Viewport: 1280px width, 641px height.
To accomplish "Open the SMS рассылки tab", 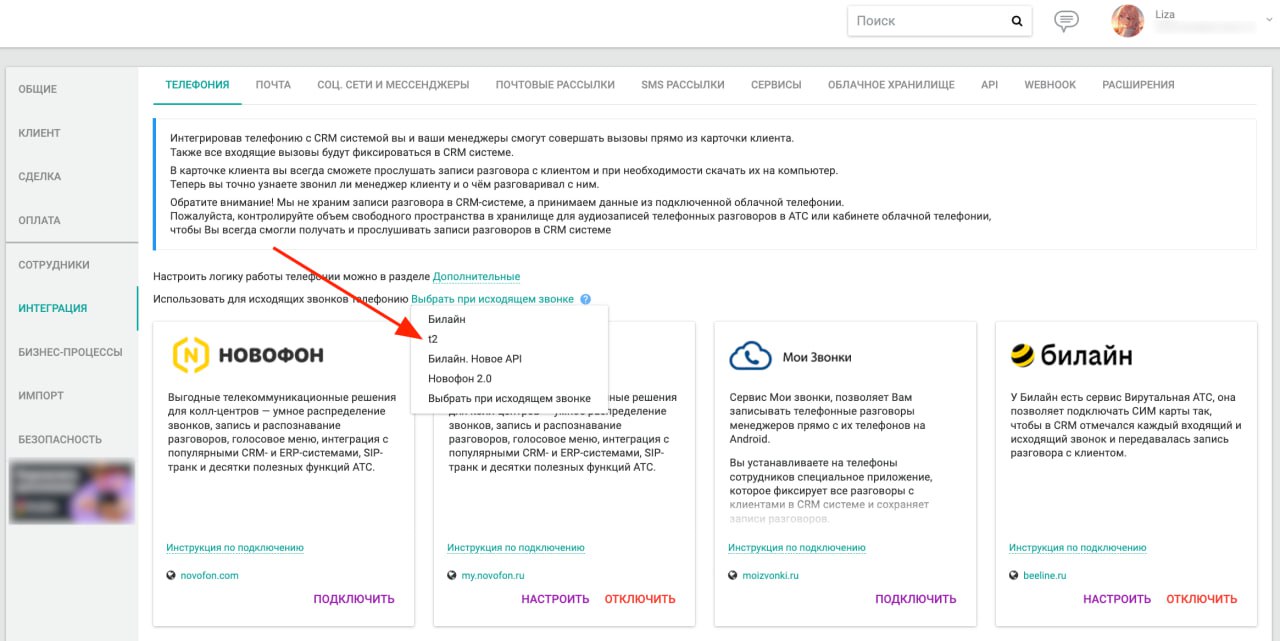I will click(x=683, y=85).
